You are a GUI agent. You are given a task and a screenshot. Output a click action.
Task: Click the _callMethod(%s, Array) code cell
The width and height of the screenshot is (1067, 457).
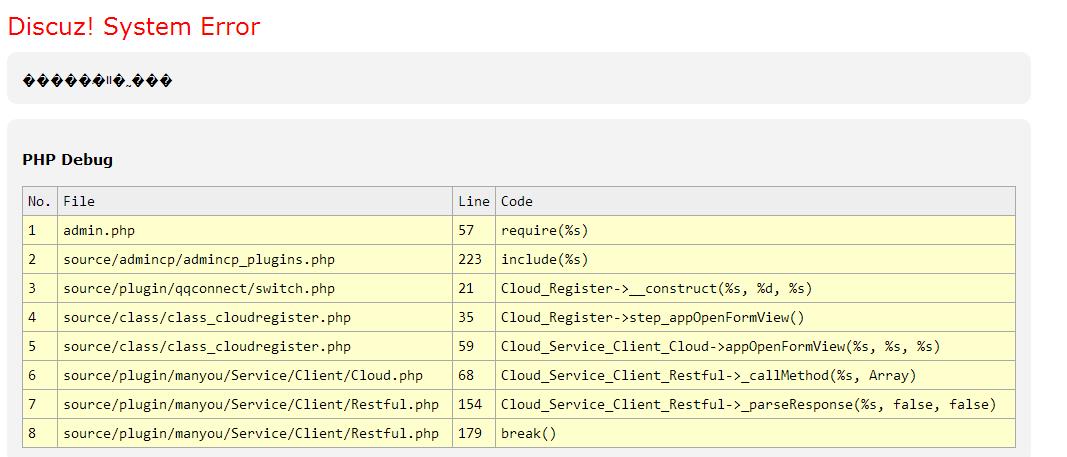[708, 375]
